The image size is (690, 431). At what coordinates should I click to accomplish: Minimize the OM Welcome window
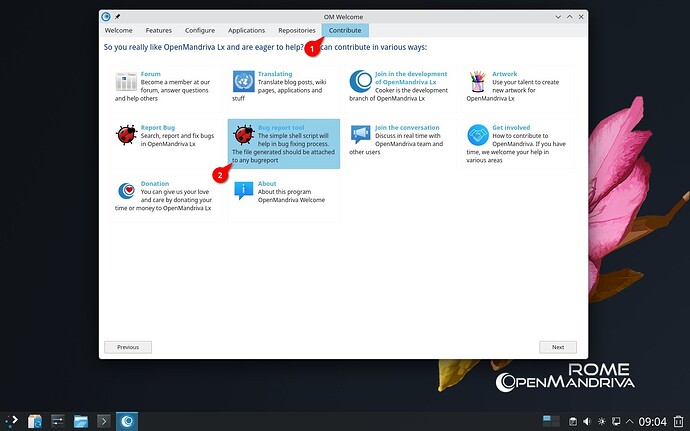(558, 17)
